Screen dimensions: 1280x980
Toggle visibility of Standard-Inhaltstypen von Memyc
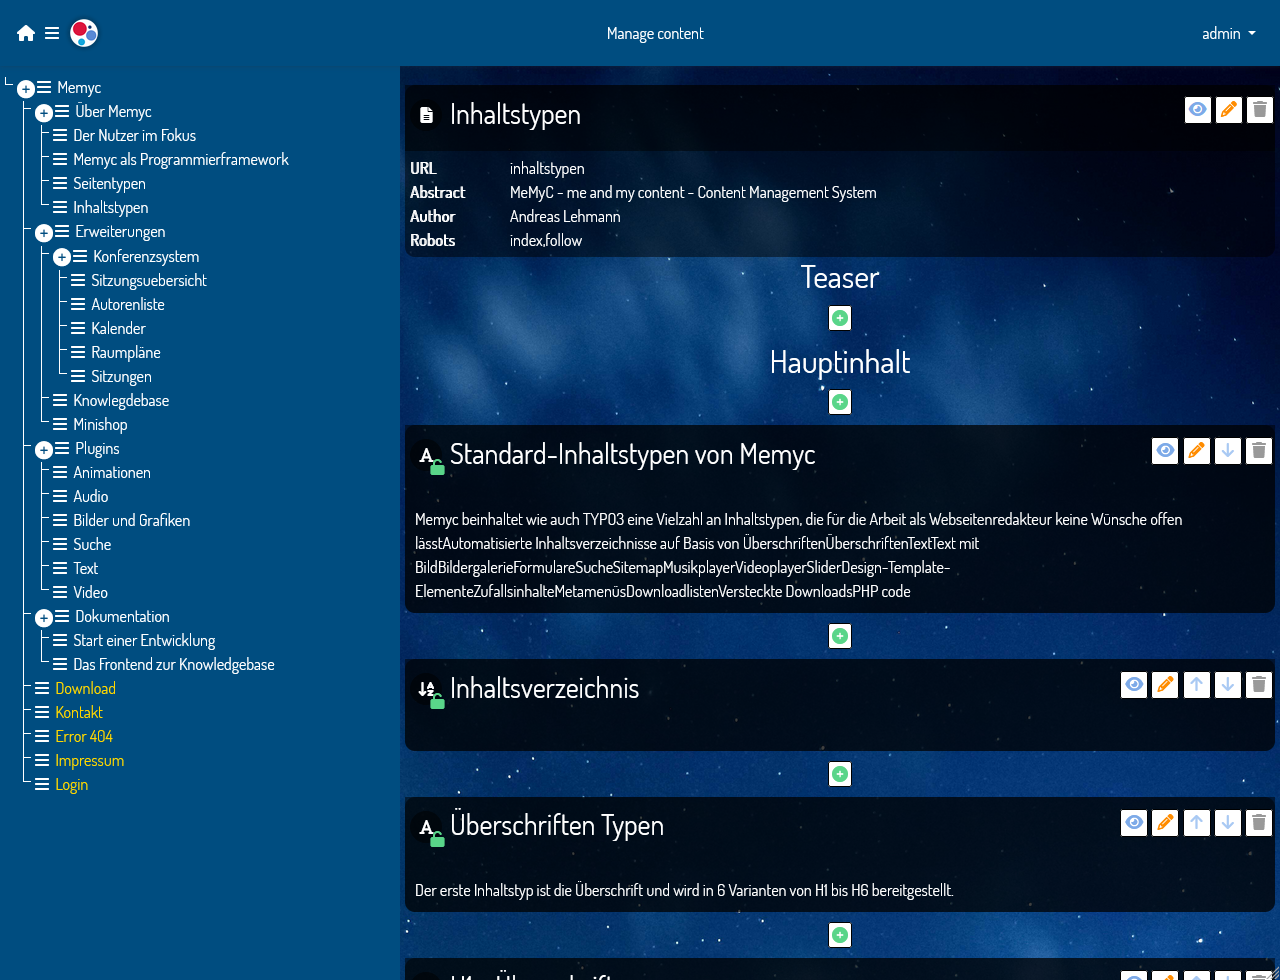[x=1165, y=451]
